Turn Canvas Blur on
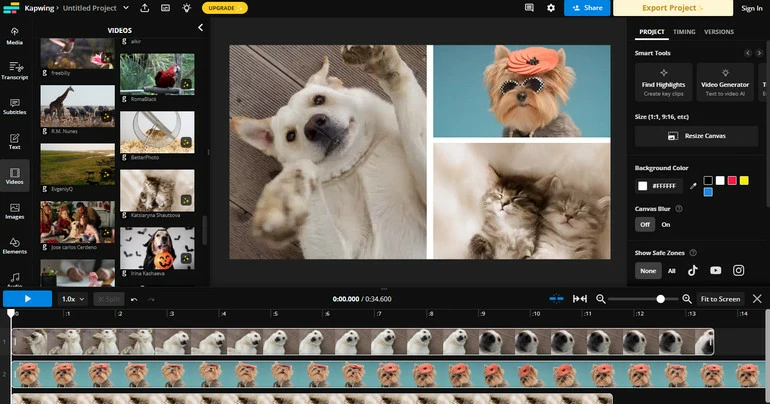 coord(665,225)
